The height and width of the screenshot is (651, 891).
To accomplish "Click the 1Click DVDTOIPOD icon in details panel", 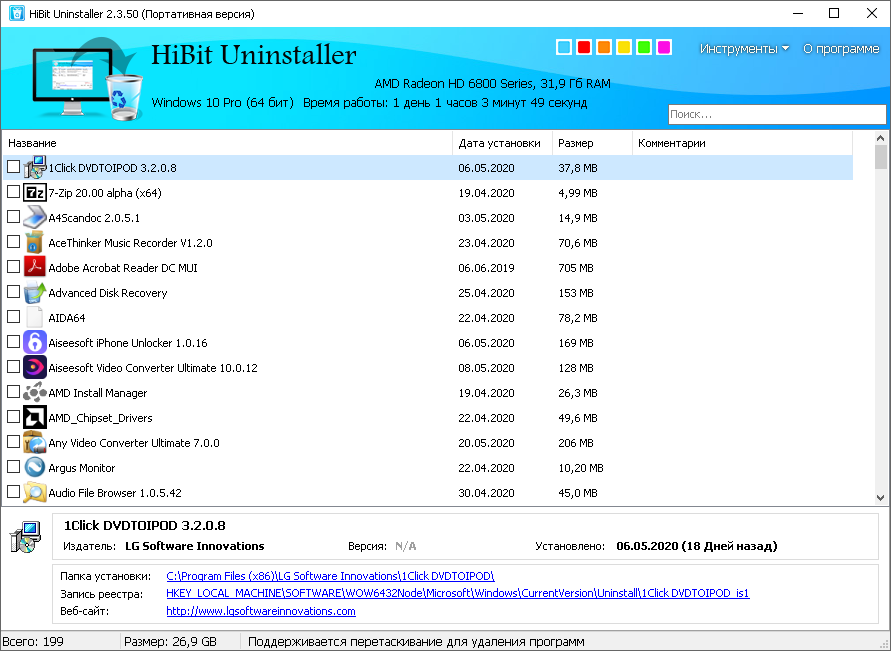I will (24, 537).
